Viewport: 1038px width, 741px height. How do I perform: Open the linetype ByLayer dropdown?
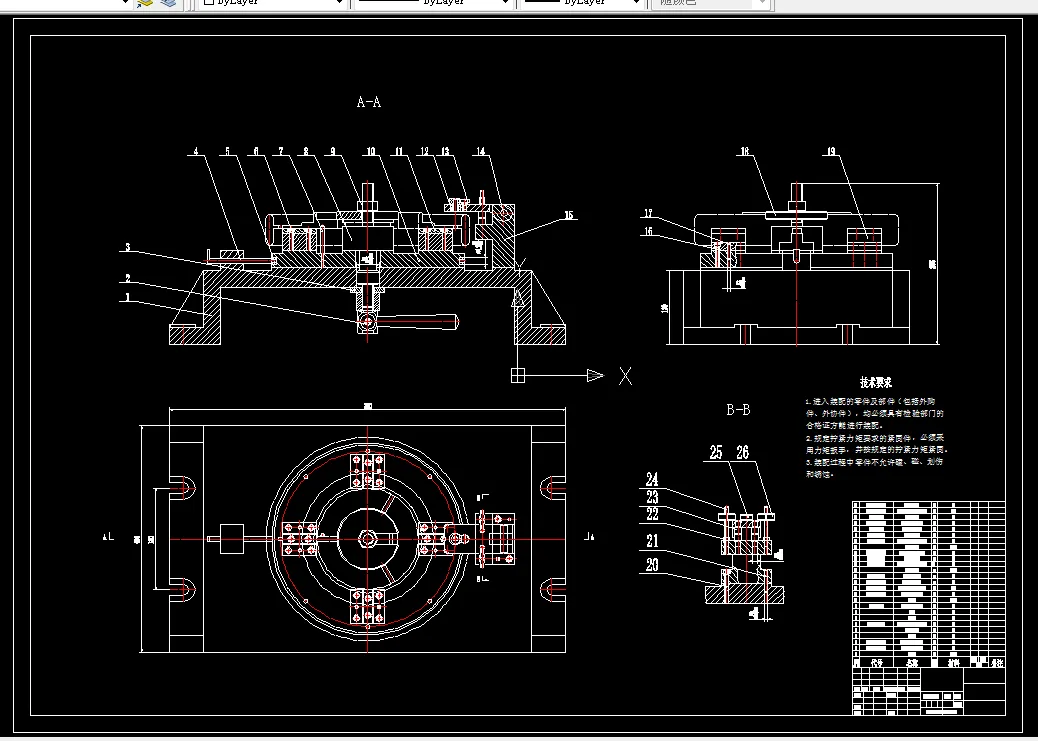(434, 3)
